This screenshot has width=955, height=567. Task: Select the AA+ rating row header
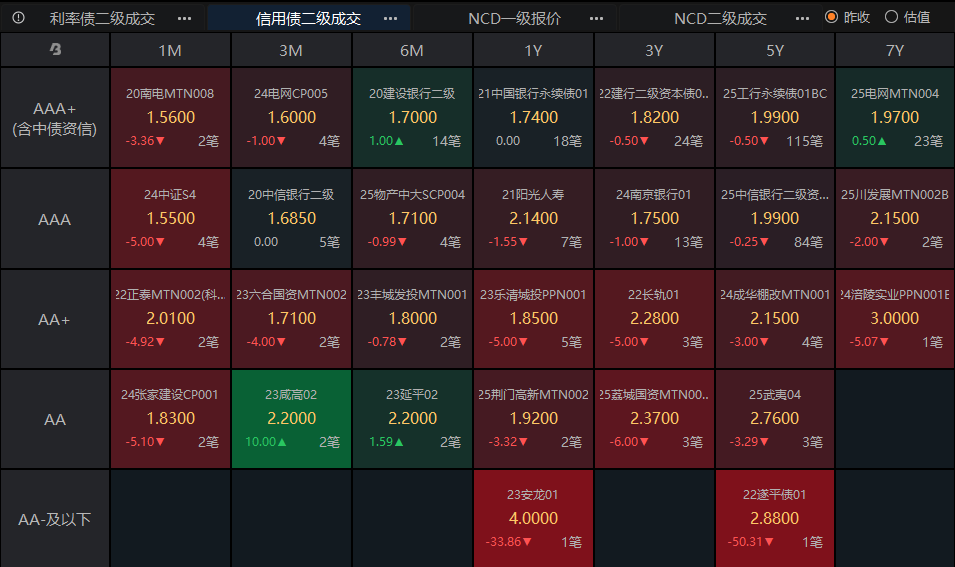pyautogui.click(x=55, y=319)
